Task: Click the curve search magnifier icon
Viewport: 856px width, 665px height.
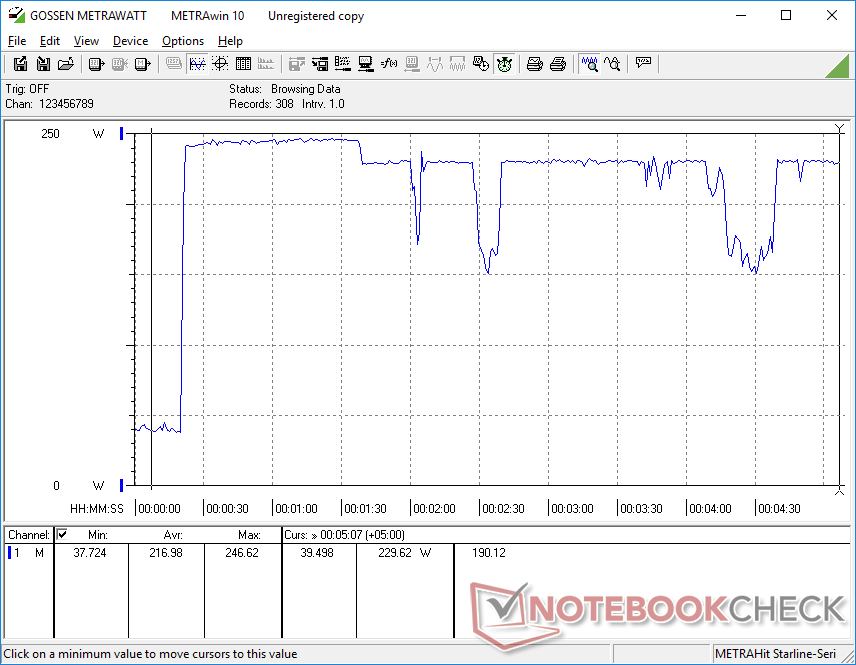Action: click(612, 64)
